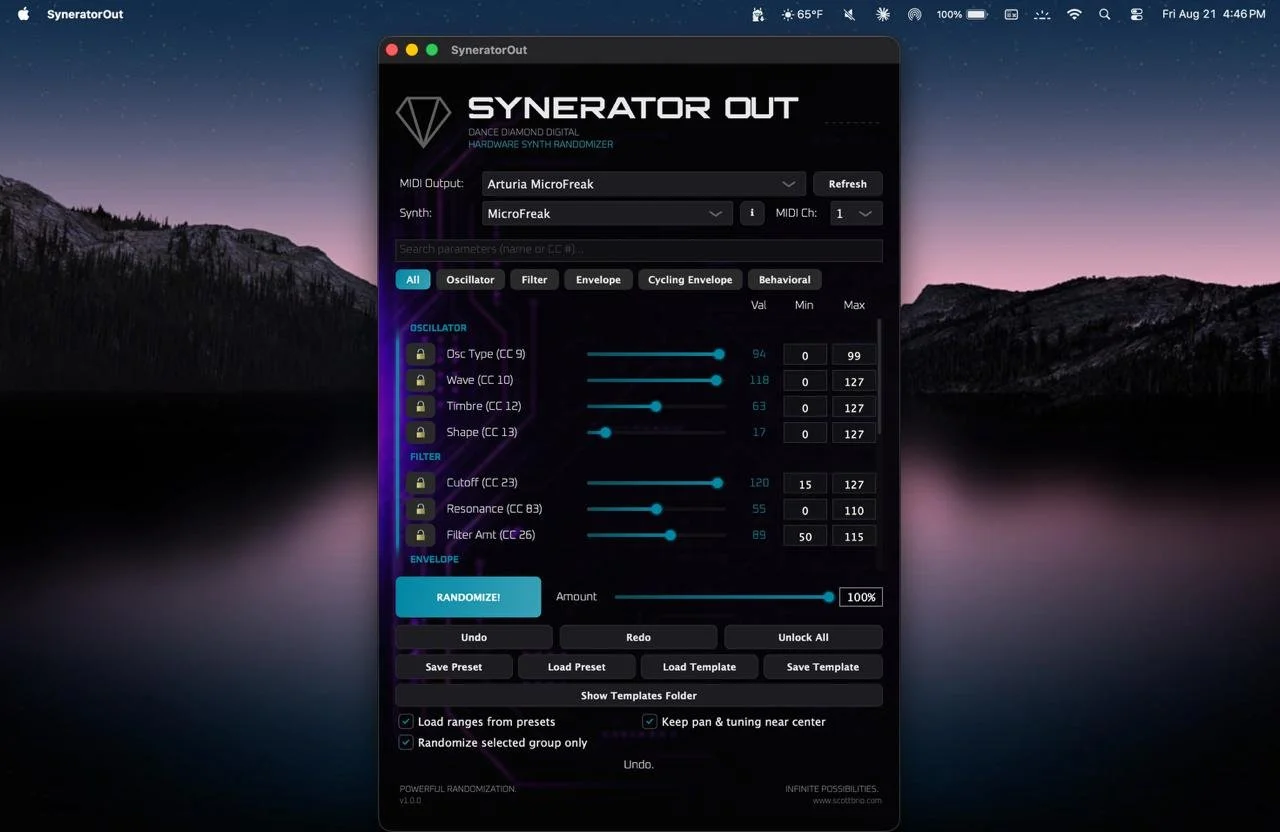Click the Wave value 118
The image size is (1280, 832).
tap(759, 380)
